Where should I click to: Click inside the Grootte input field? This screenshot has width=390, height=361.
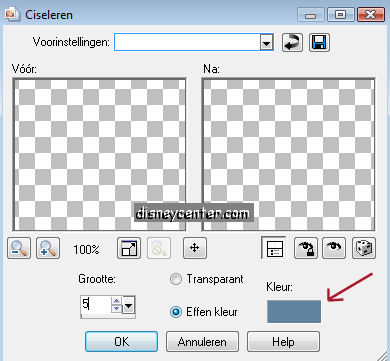pos(96,305)
